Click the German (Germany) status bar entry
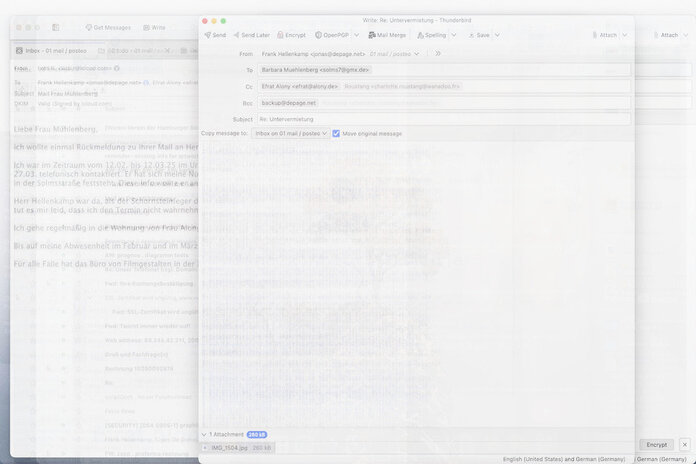Screen dimensions: 696x464 pyautogui.click(x=661, y=459)
